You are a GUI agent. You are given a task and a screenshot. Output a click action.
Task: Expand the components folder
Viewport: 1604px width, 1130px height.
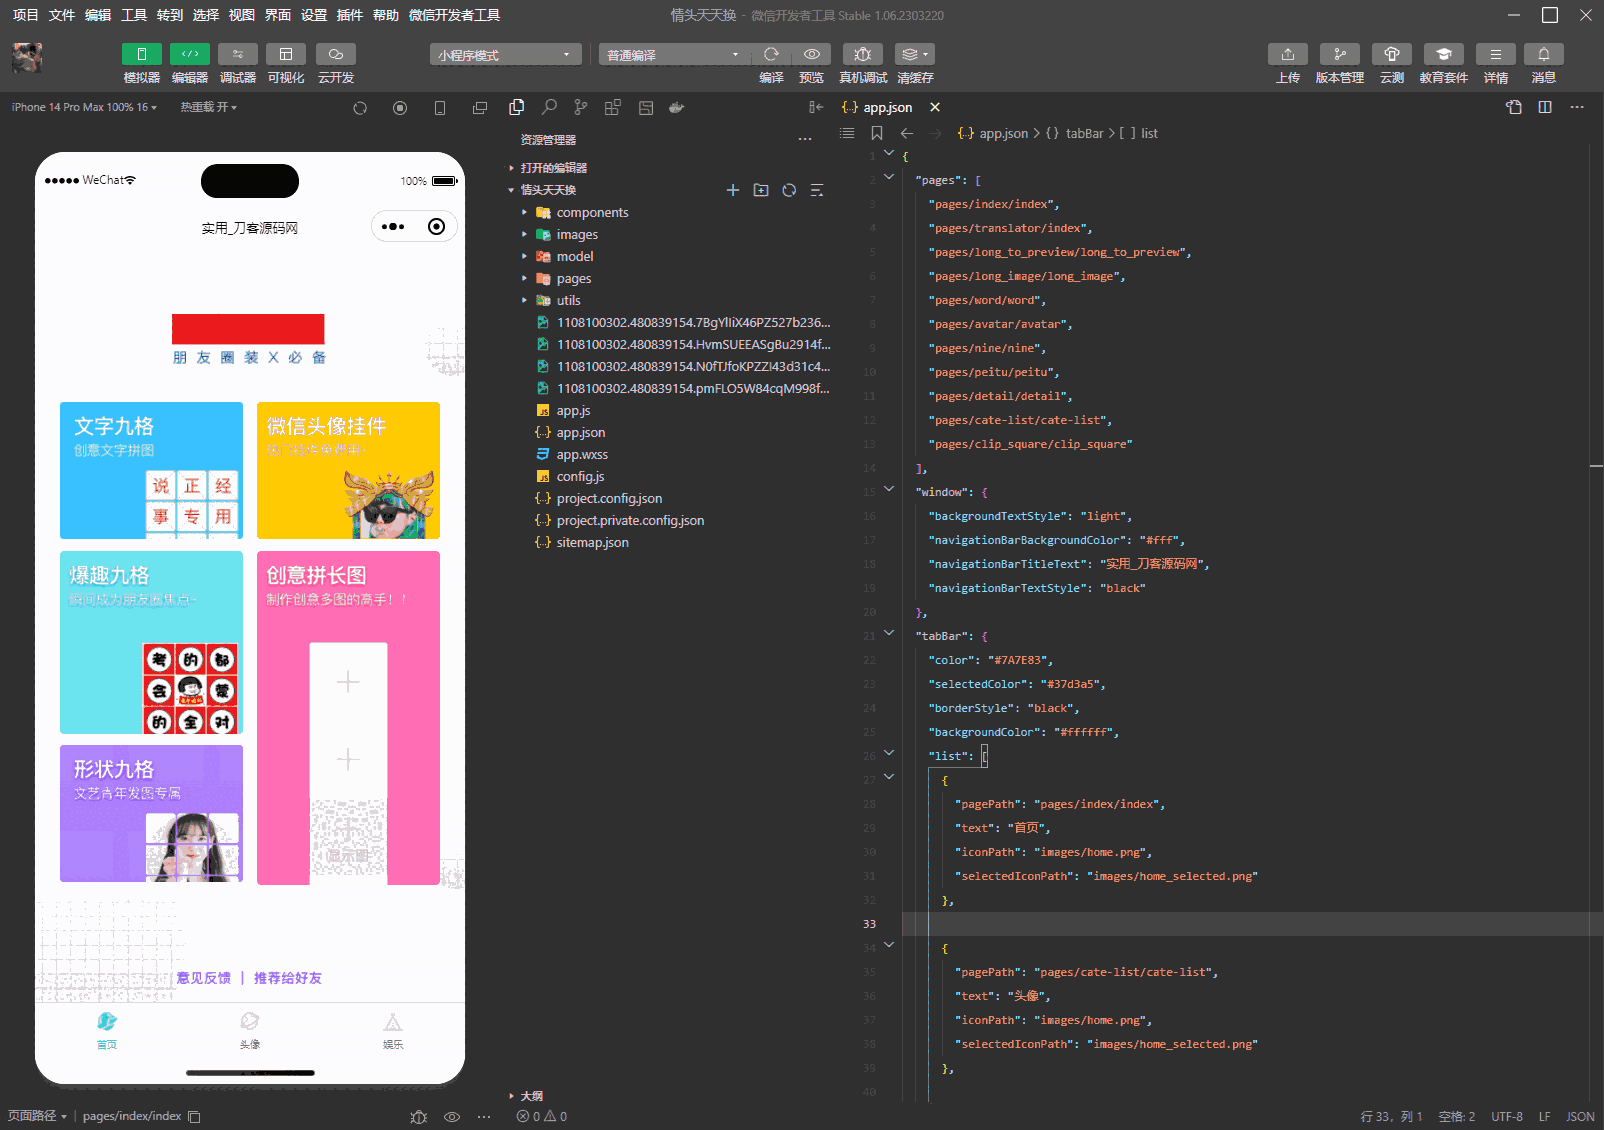coord(592,213)
